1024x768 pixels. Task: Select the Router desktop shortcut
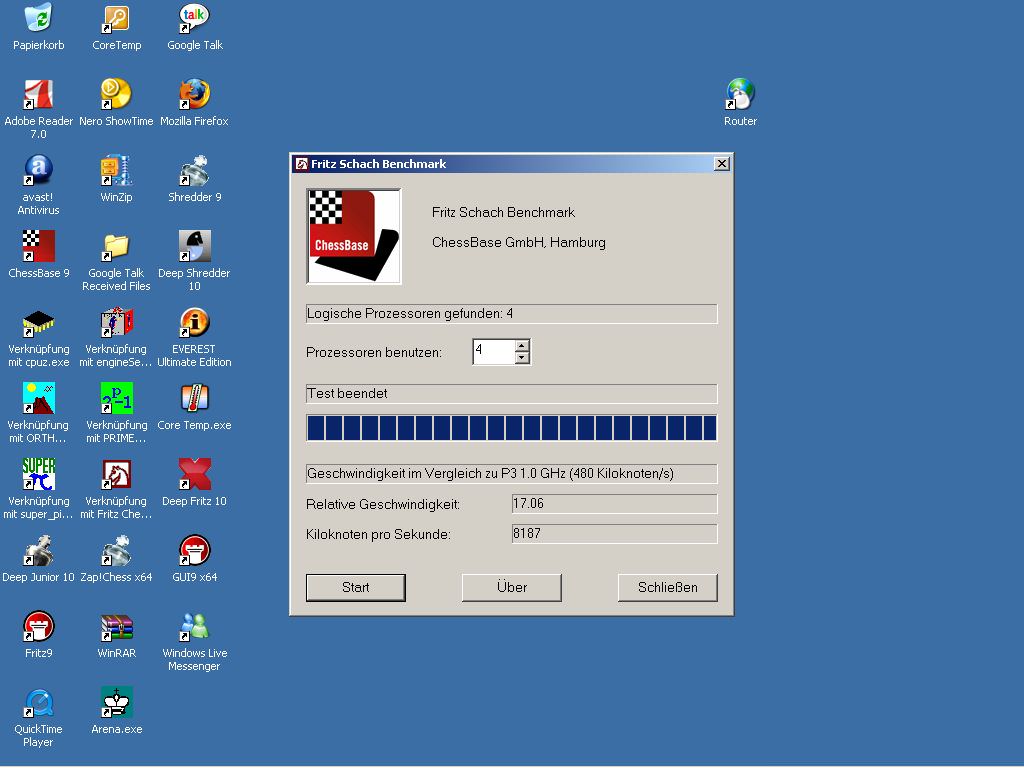click(x=740, y=93)
